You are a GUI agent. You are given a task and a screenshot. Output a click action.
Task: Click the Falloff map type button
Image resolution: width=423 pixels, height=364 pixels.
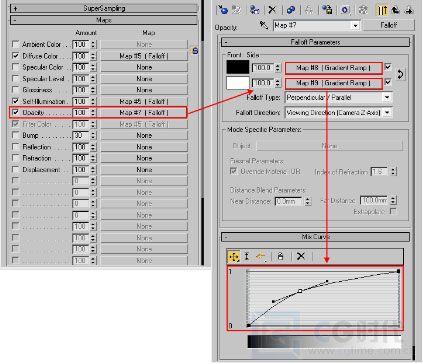389,25
